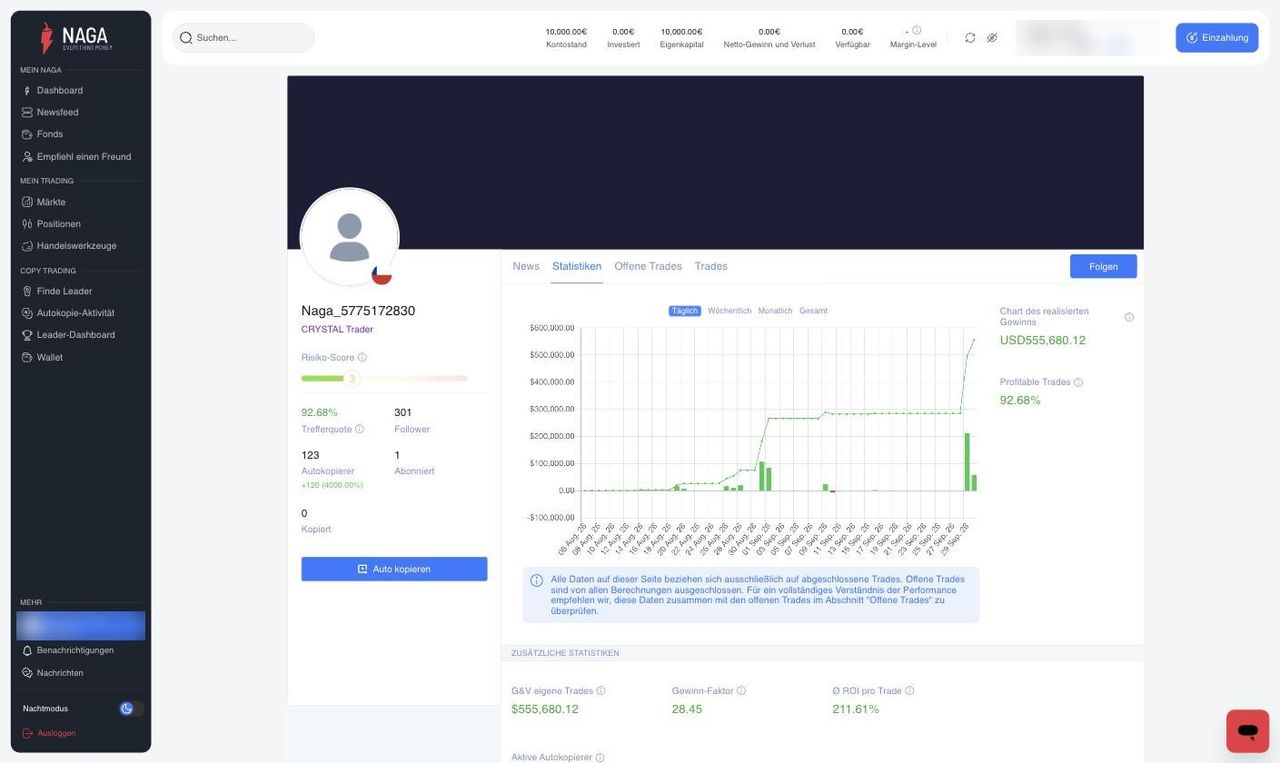Image resolution: width=1280 pixels, height=763 pixels.
Task: Open the Offene Trades tab
Action: click(648, 266)
